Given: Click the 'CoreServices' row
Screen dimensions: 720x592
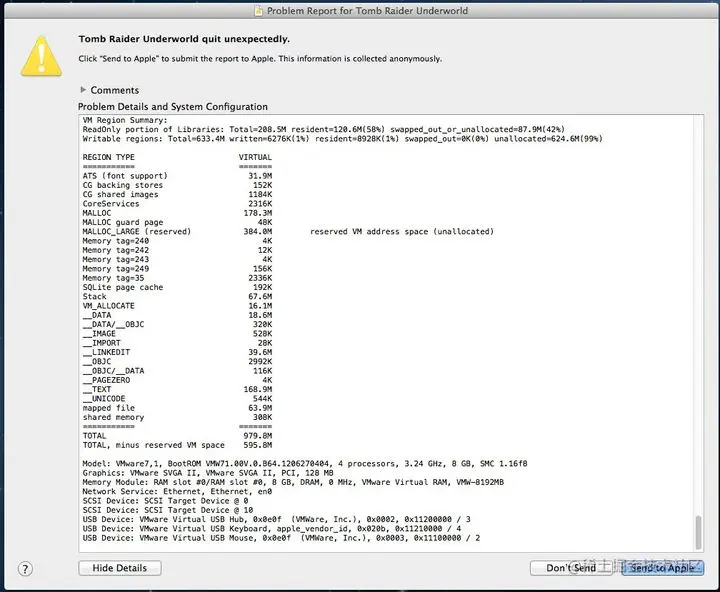Looking at the screenshot, I should 177,203.
